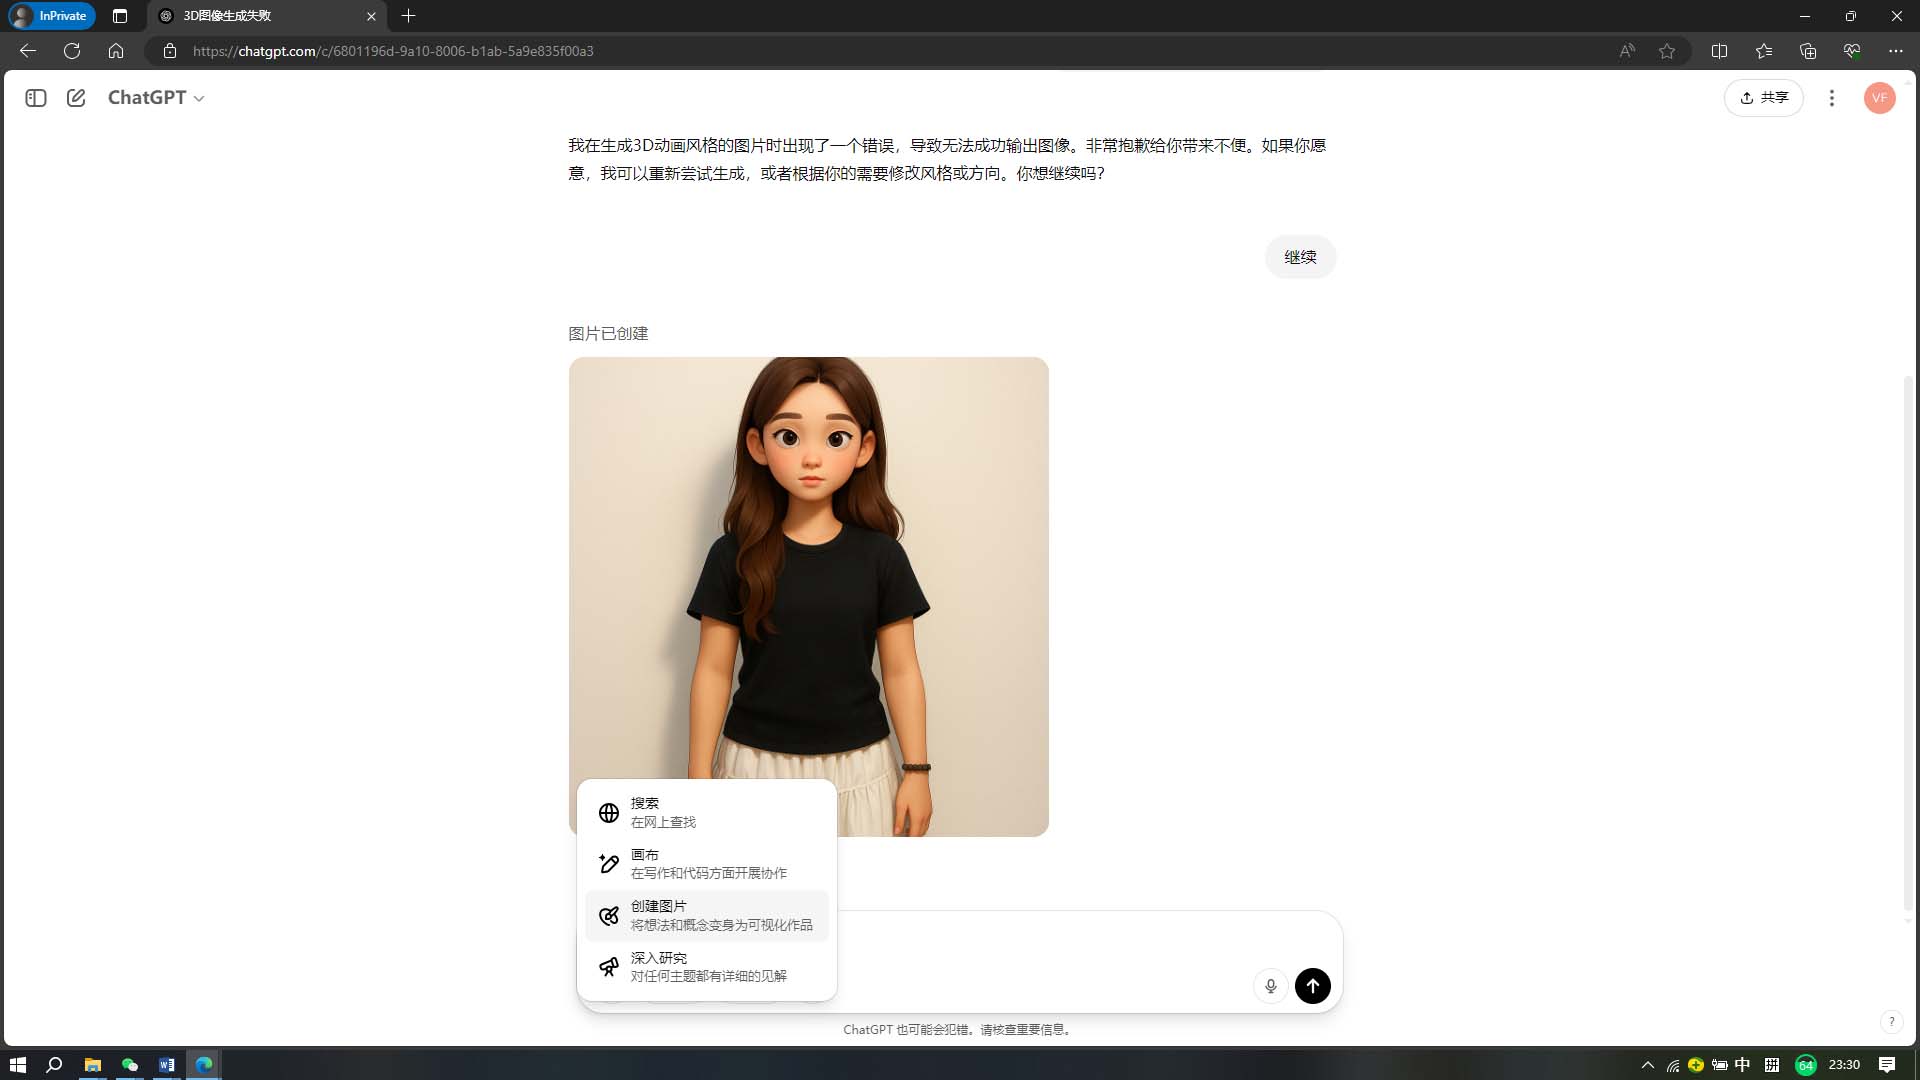Viewport: 1920px width, 1080px height.
Task: Refresh the page in browser
Action: point(72,51)
